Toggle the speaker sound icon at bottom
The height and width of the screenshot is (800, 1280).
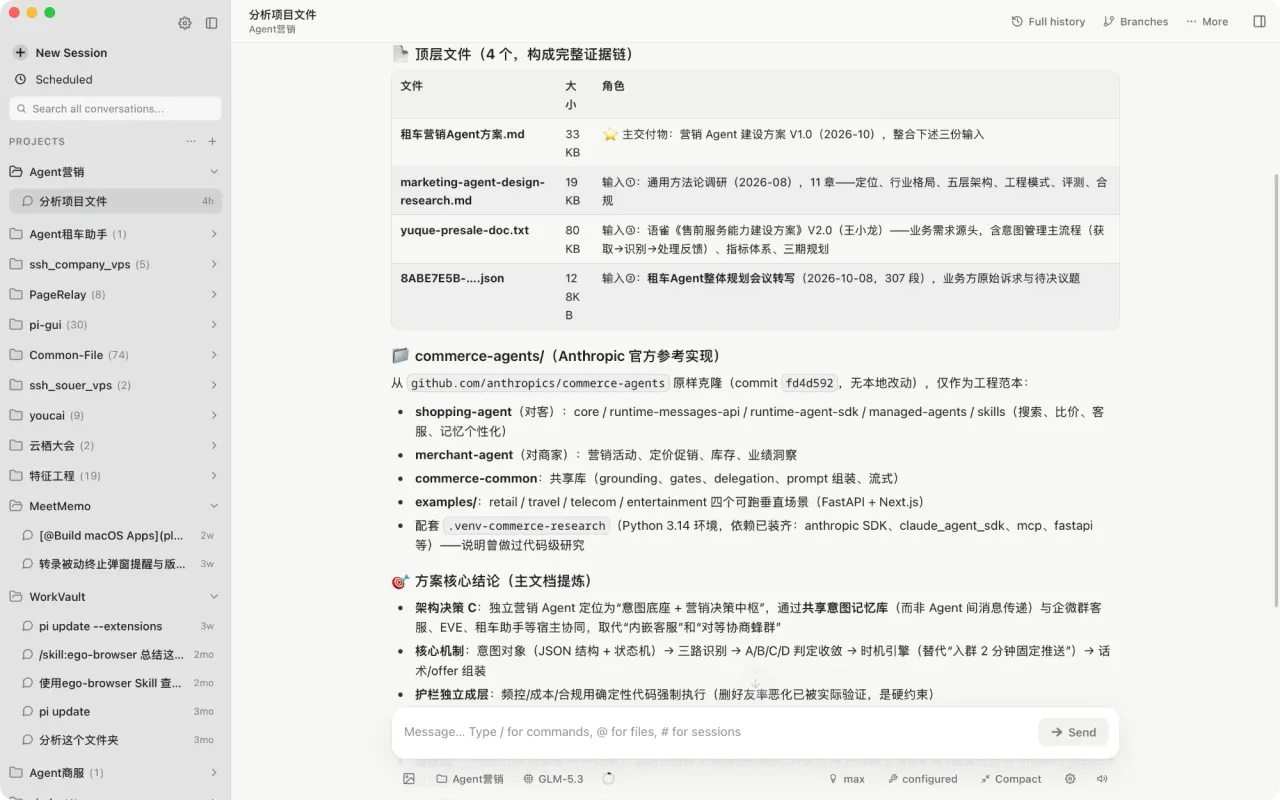(x=1102, y=779)
